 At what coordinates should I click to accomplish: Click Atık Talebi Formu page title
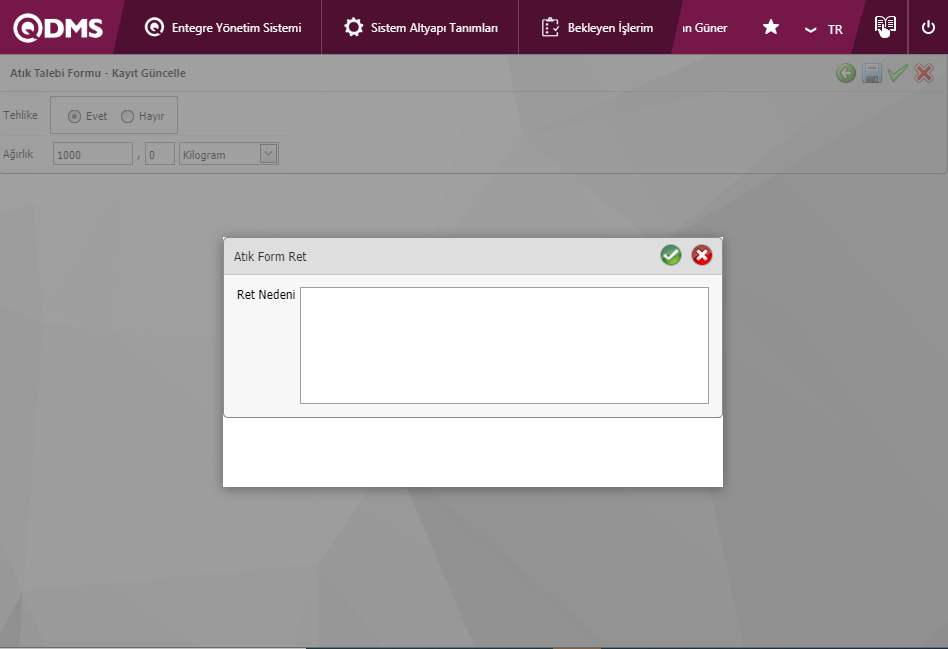pos(98,73)
